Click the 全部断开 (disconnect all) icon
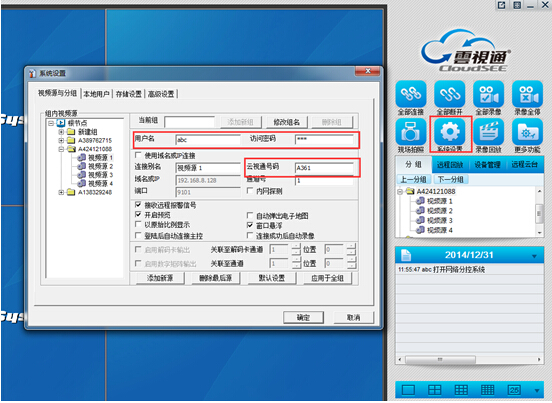This screenshot has height=403, width=552. tap(450, 94)
